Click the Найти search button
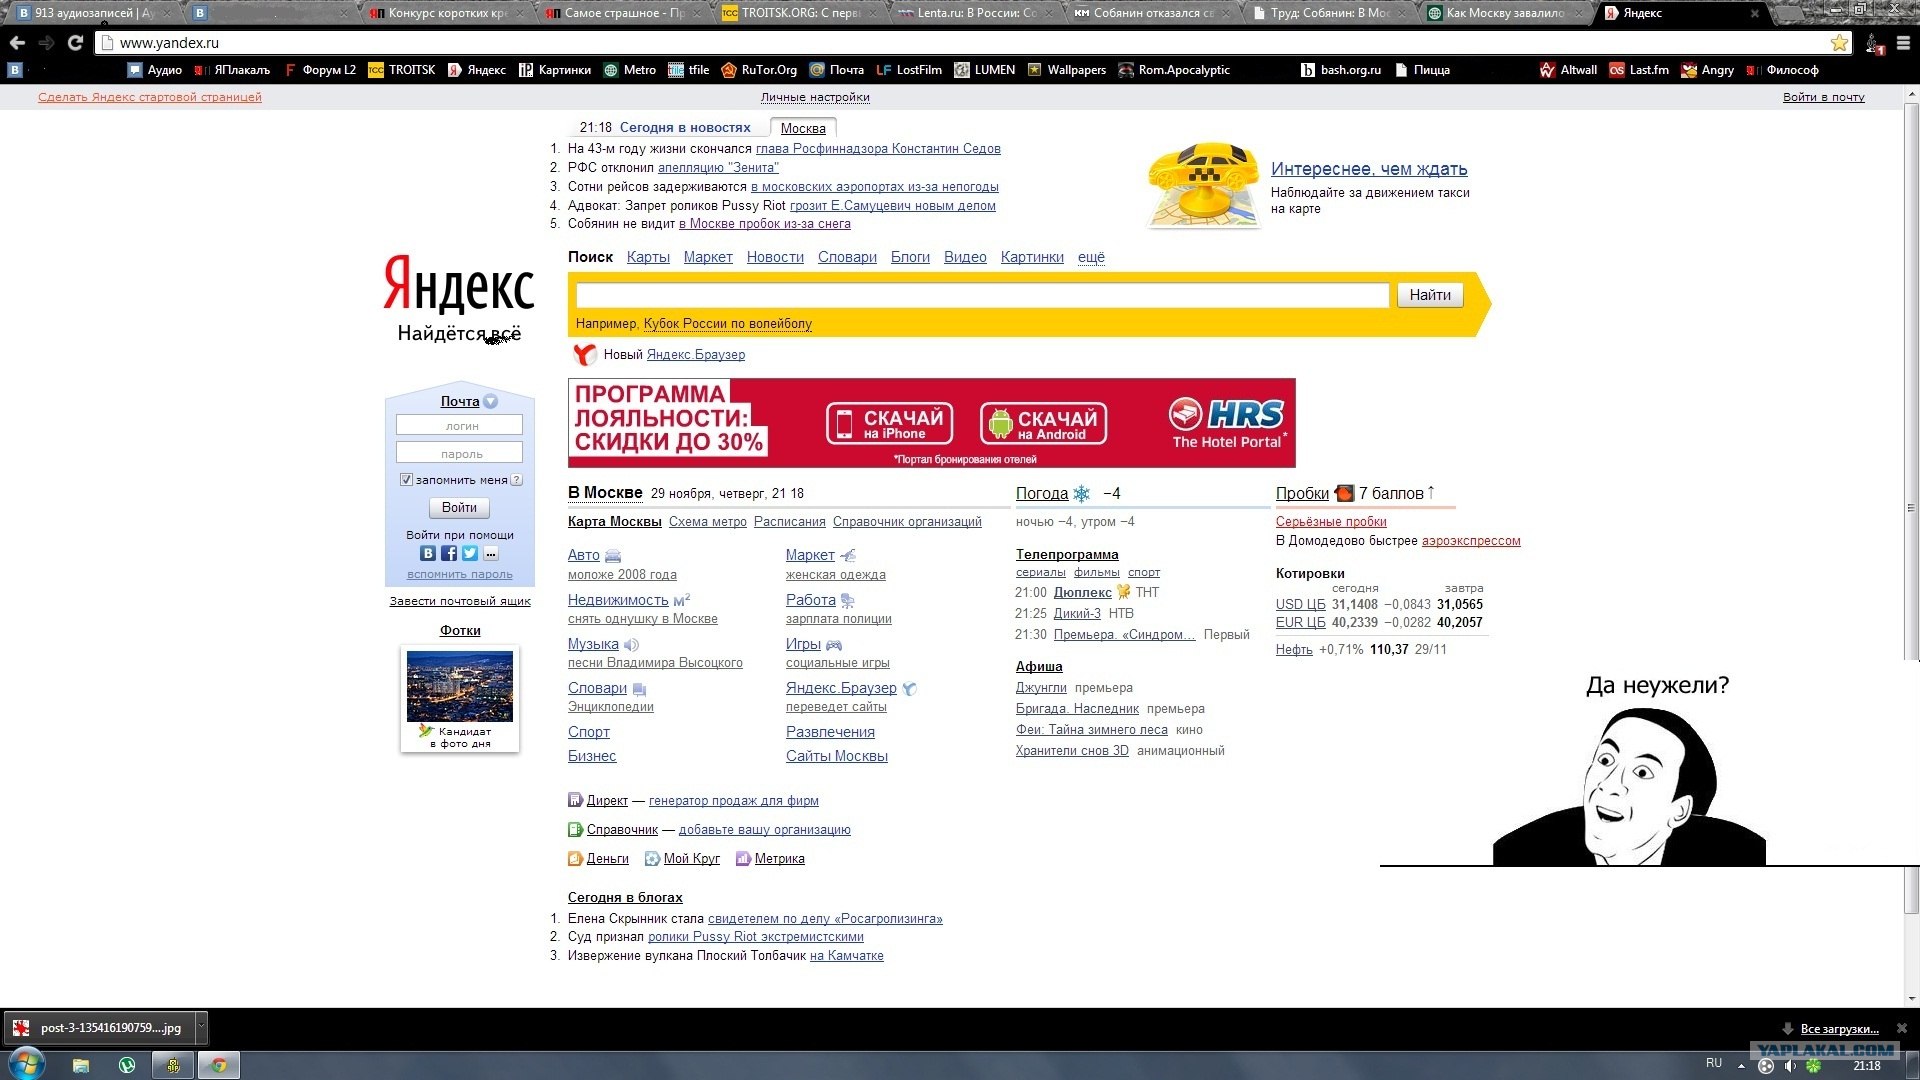 coord(1430,295)
